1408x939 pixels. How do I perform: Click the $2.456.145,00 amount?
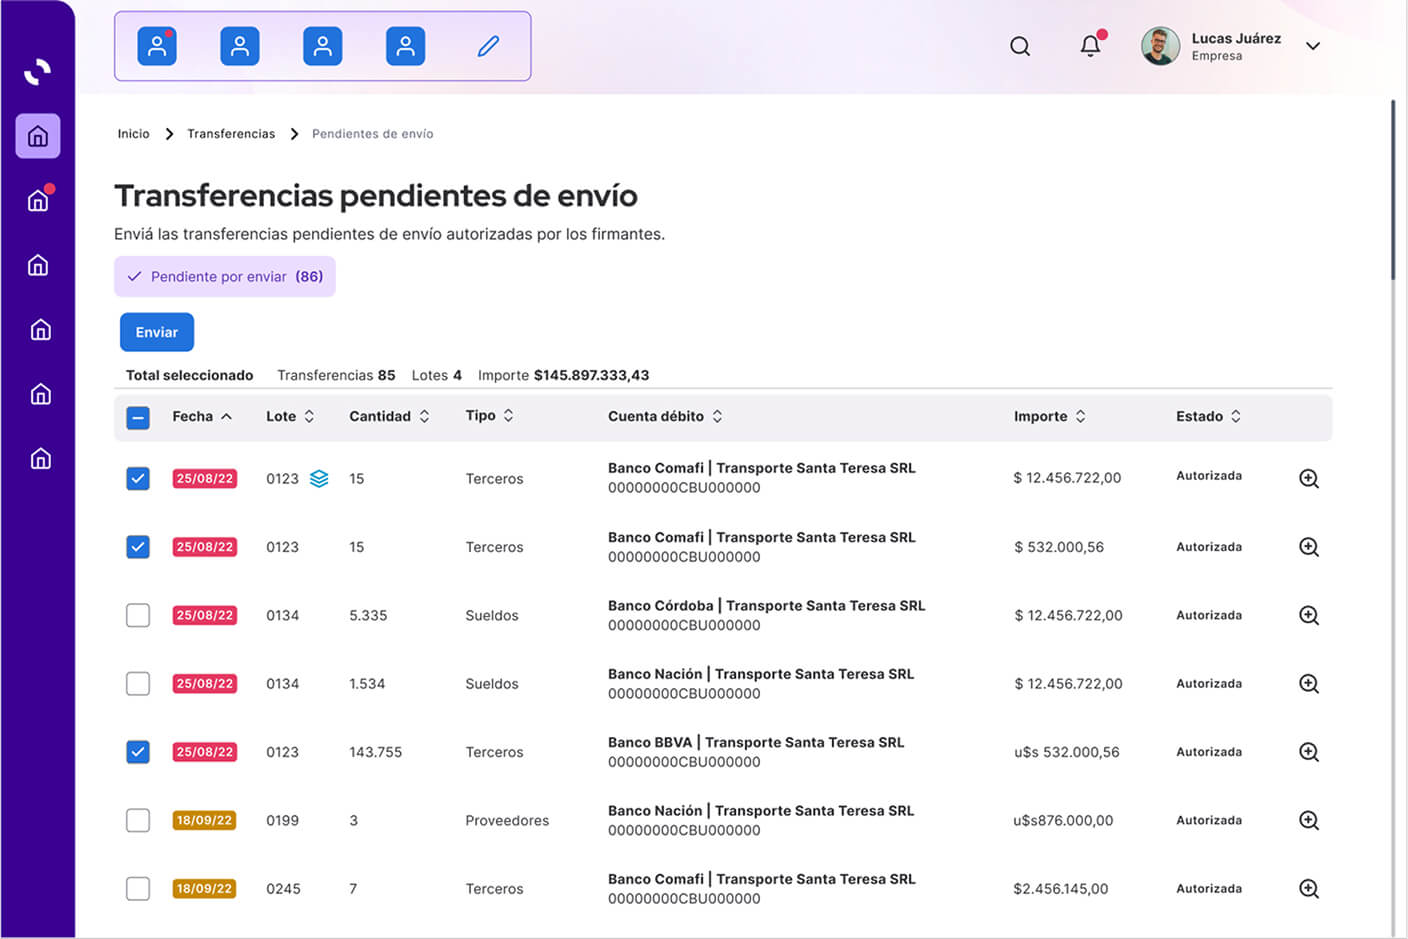coord(1061,888)
